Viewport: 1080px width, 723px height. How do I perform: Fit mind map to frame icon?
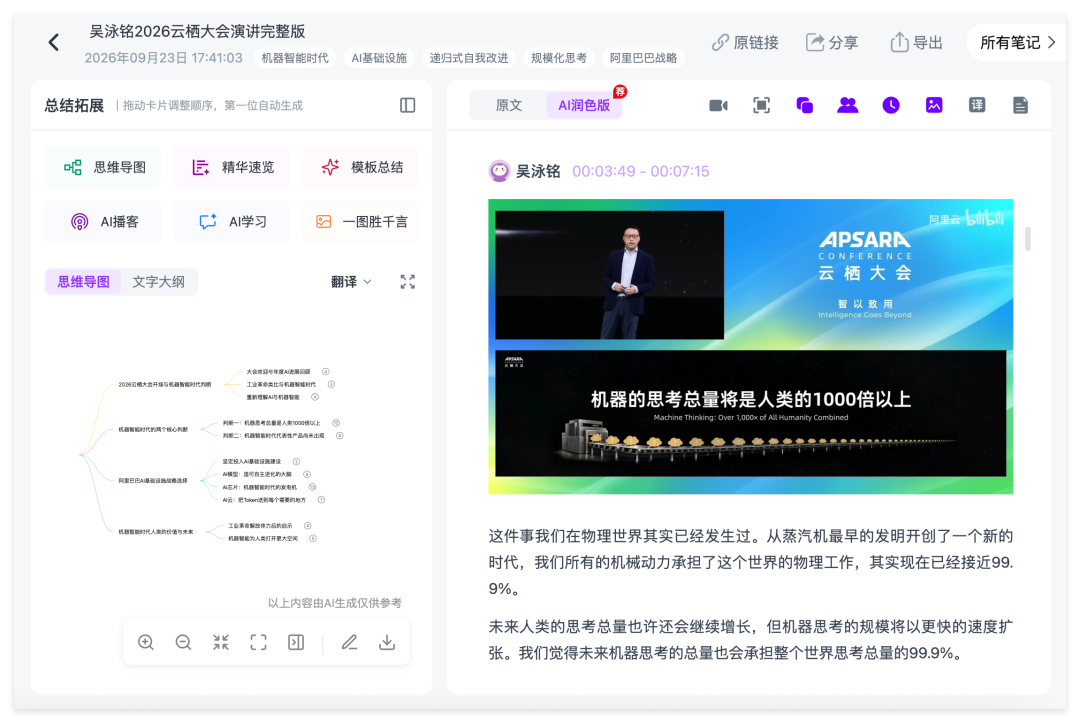point(258,642)
